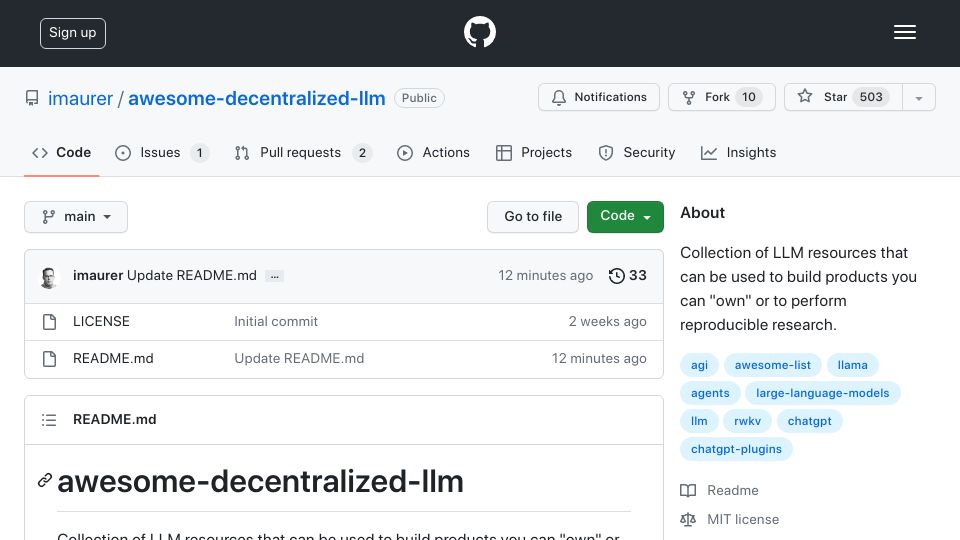Open the README.md file in file list
Viewport: 960px width, 540px height.
[x=113, y=358]
